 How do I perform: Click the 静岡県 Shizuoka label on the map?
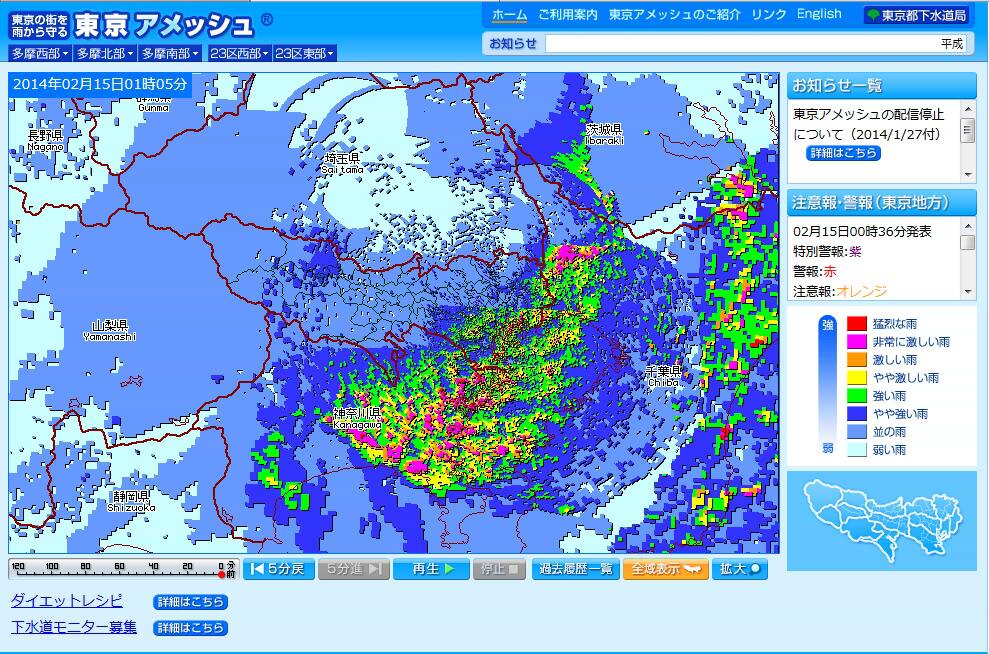click(131, 501)
